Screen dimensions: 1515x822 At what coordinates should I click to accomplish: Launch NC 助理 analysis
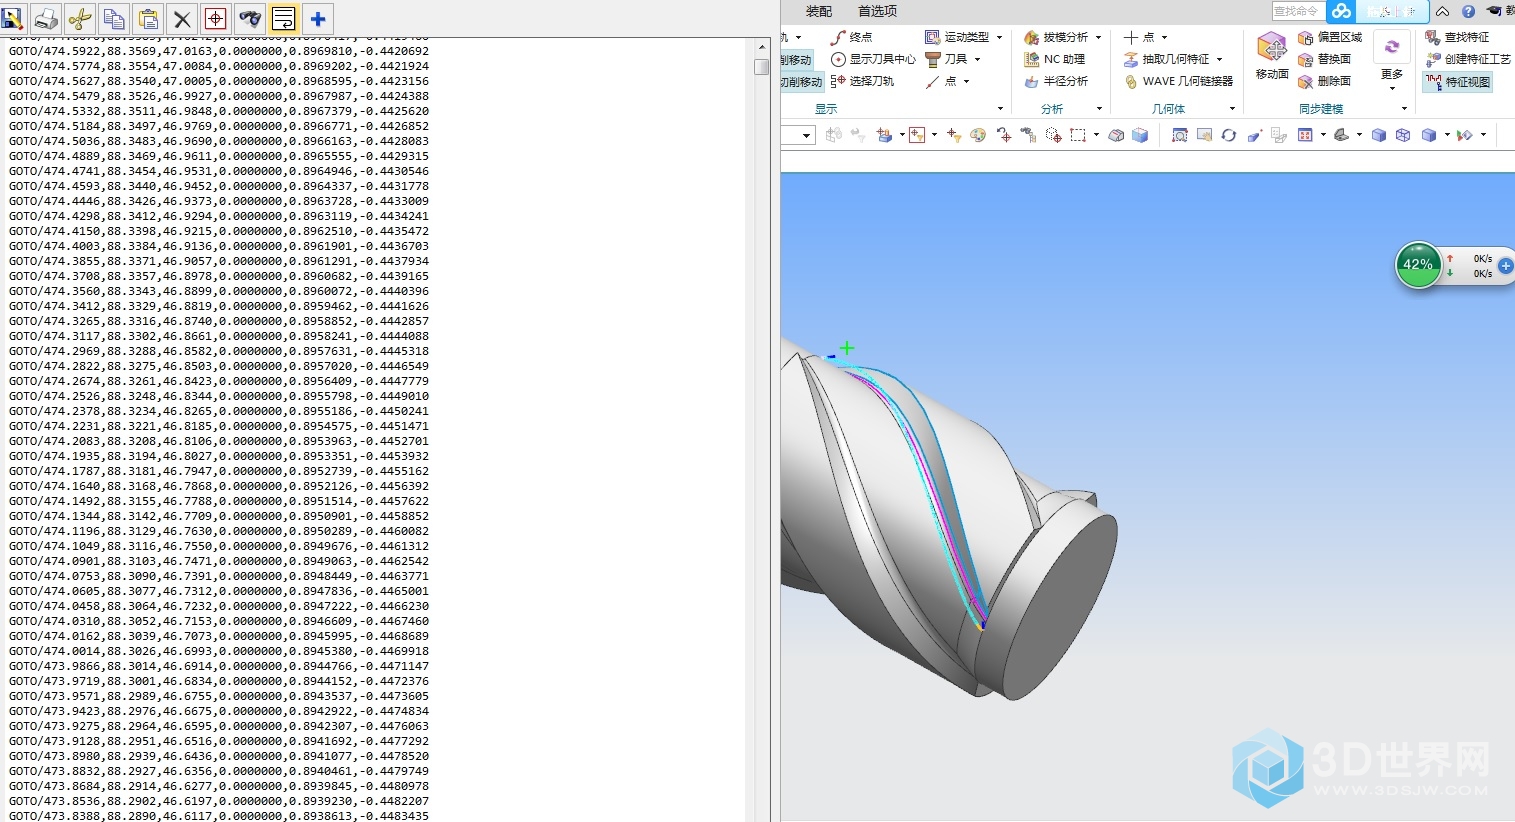coord(1055,59)
